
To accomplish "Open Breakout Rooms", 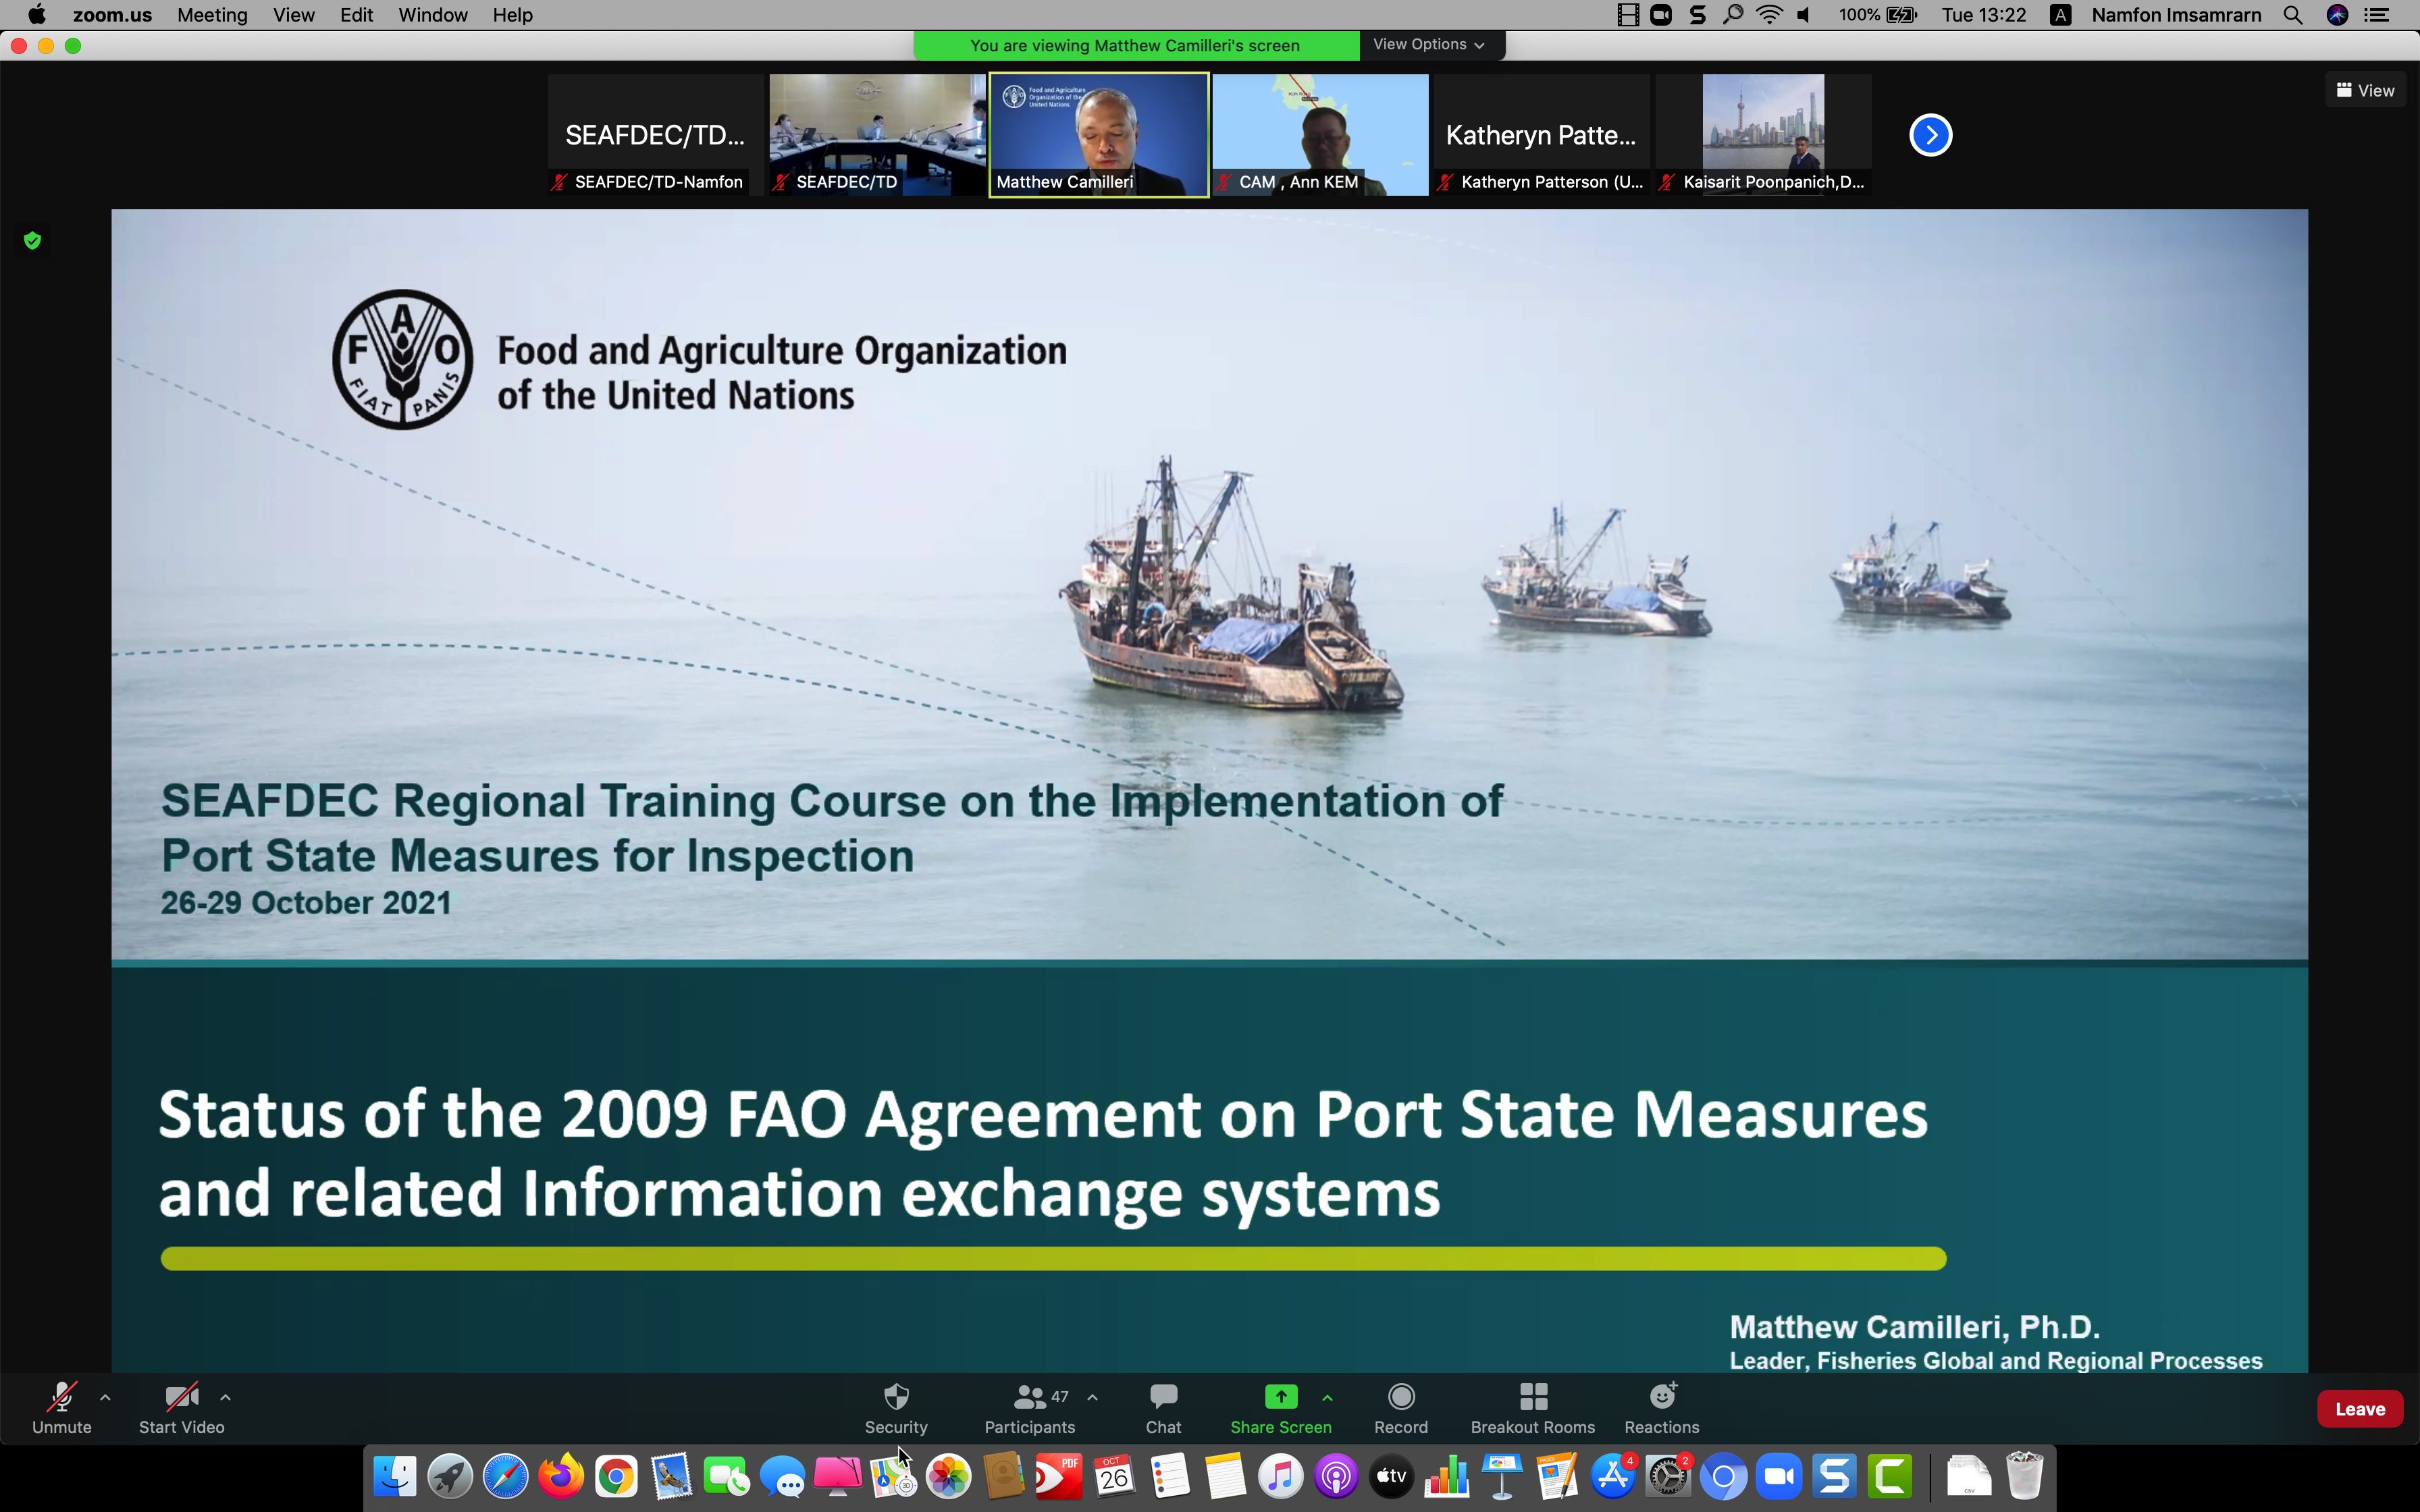I will pyautogui.click(x=1532, y=1397).
